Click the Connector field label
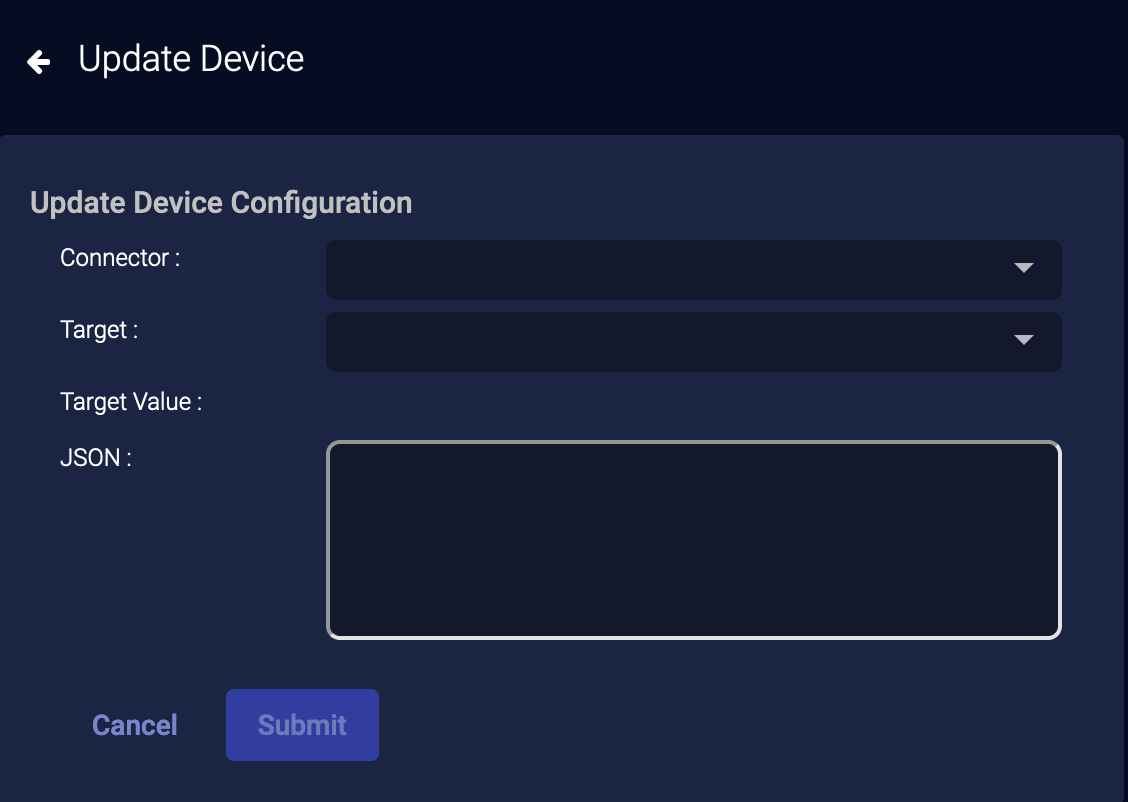Viewport: 1128px width, 802px height. point(120,258)
